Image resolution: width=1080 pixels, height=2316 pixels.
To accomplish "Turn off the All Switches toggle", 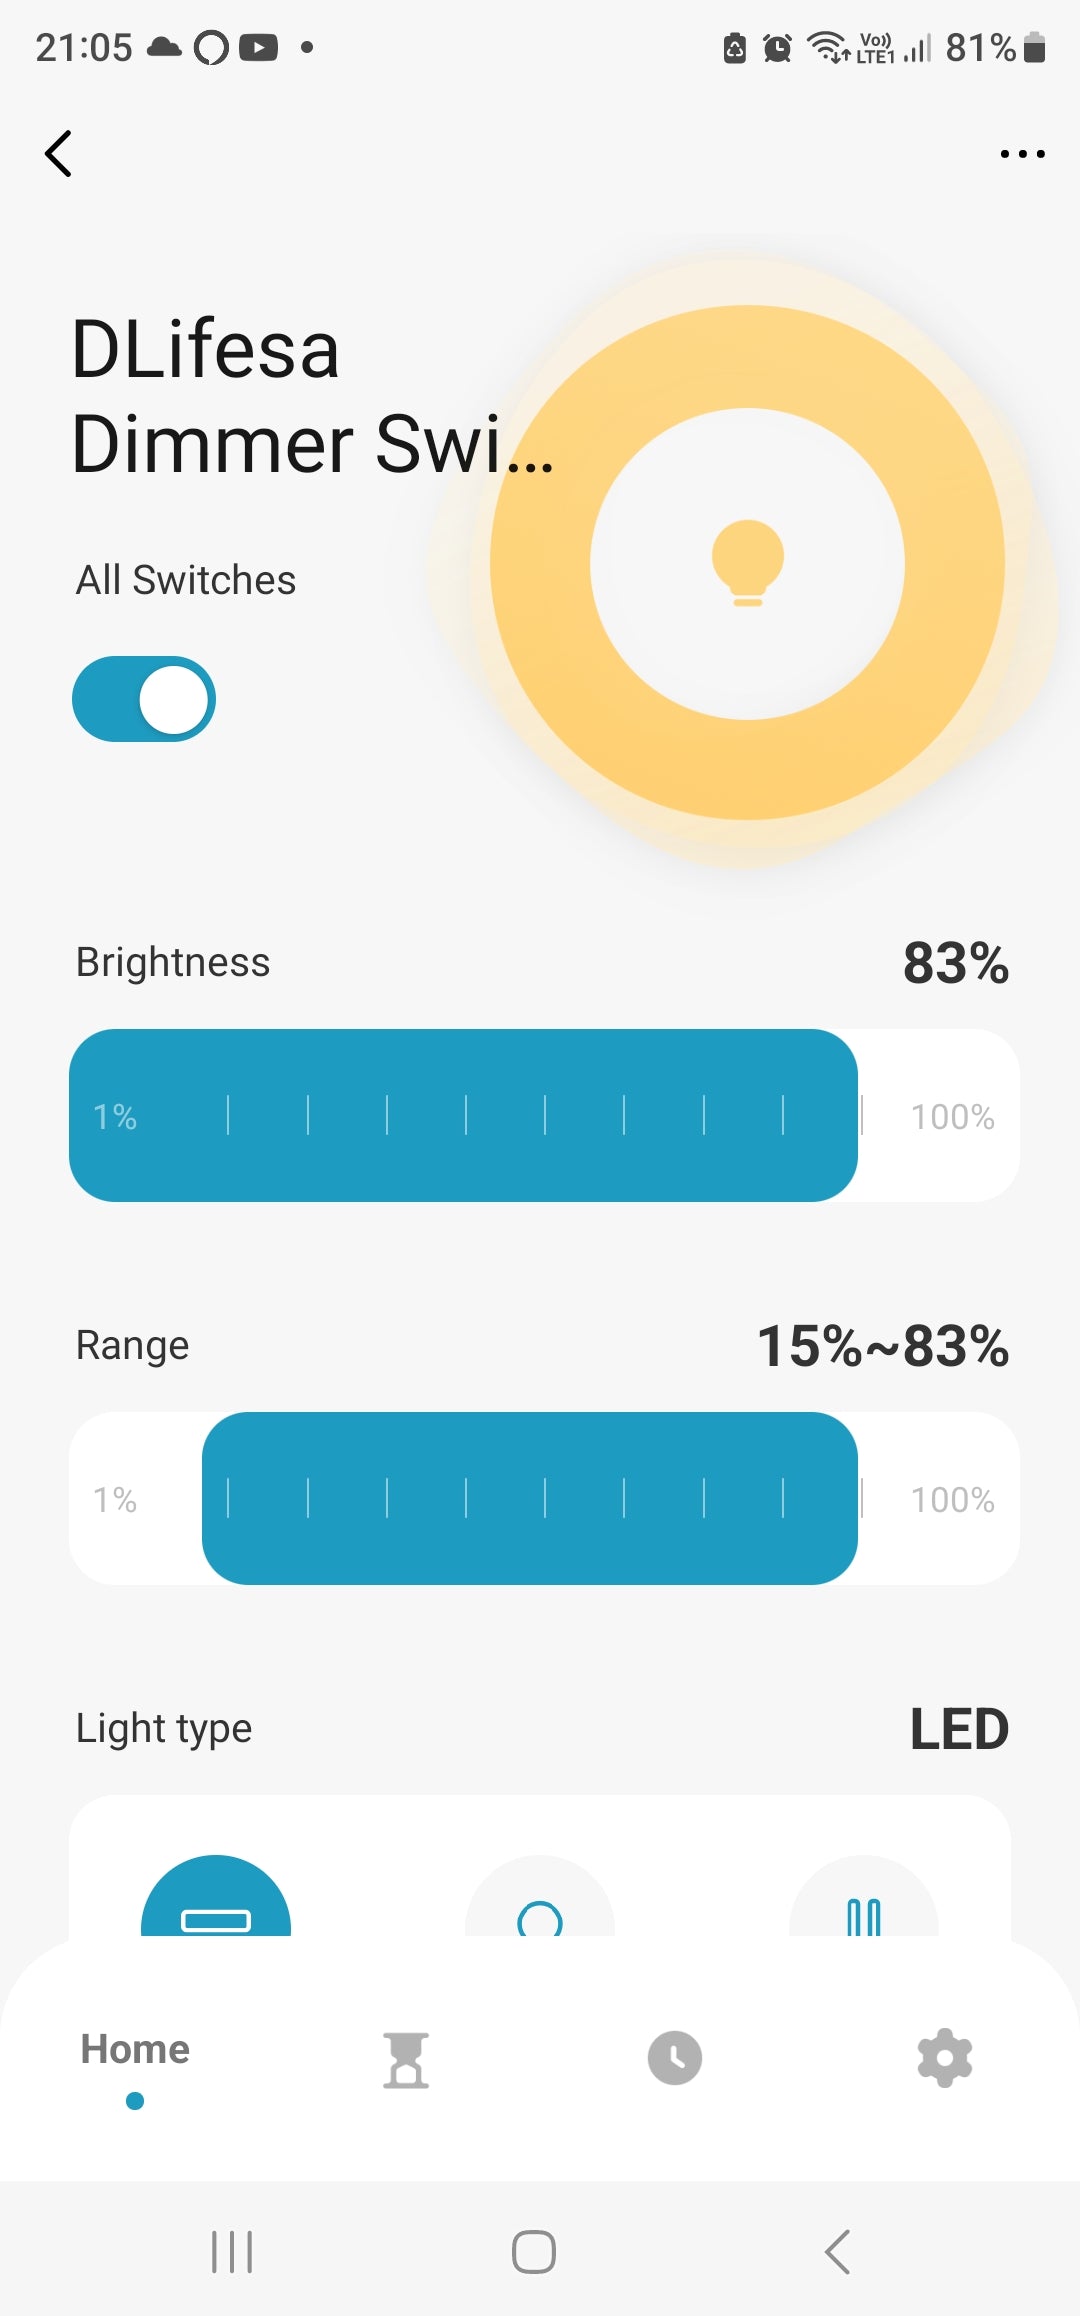I will click(x=144, y=699).
